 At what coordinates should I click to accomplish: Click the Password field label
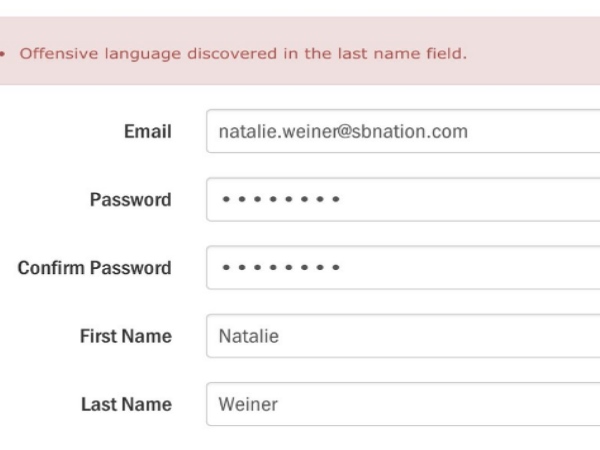point(130,200)
